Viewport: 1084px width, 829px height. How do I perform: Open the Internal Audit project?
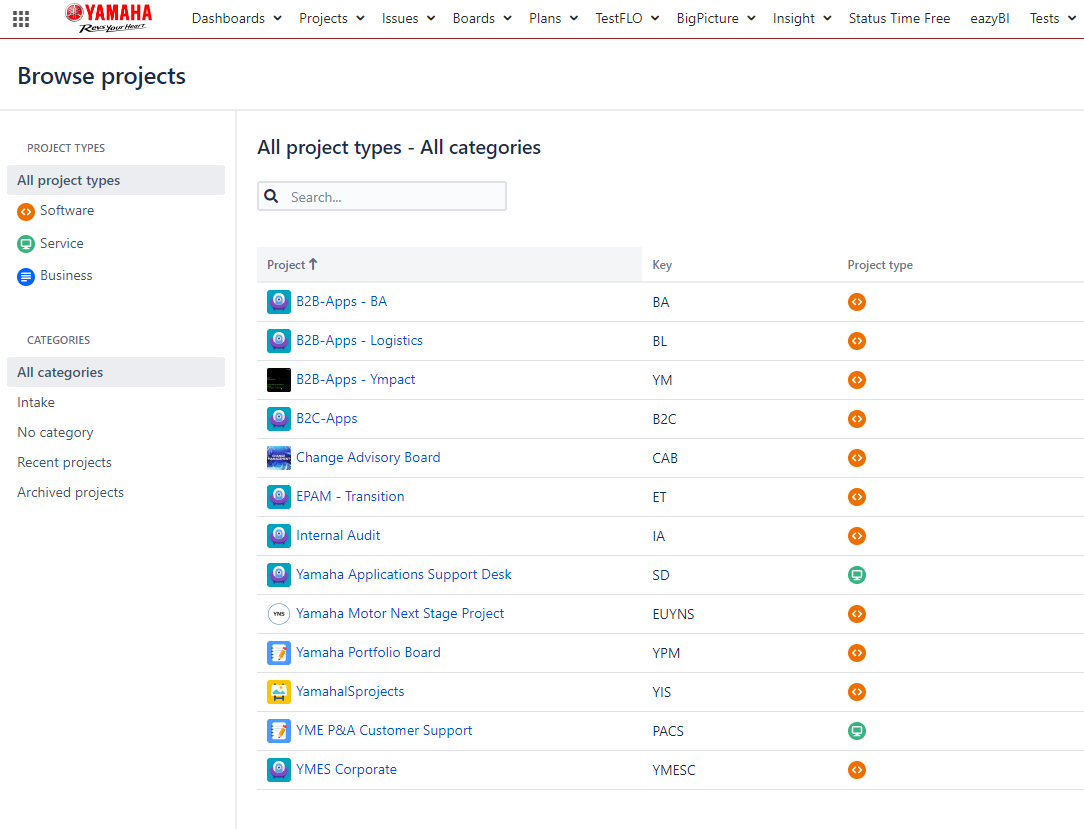(x=338, y=536)
